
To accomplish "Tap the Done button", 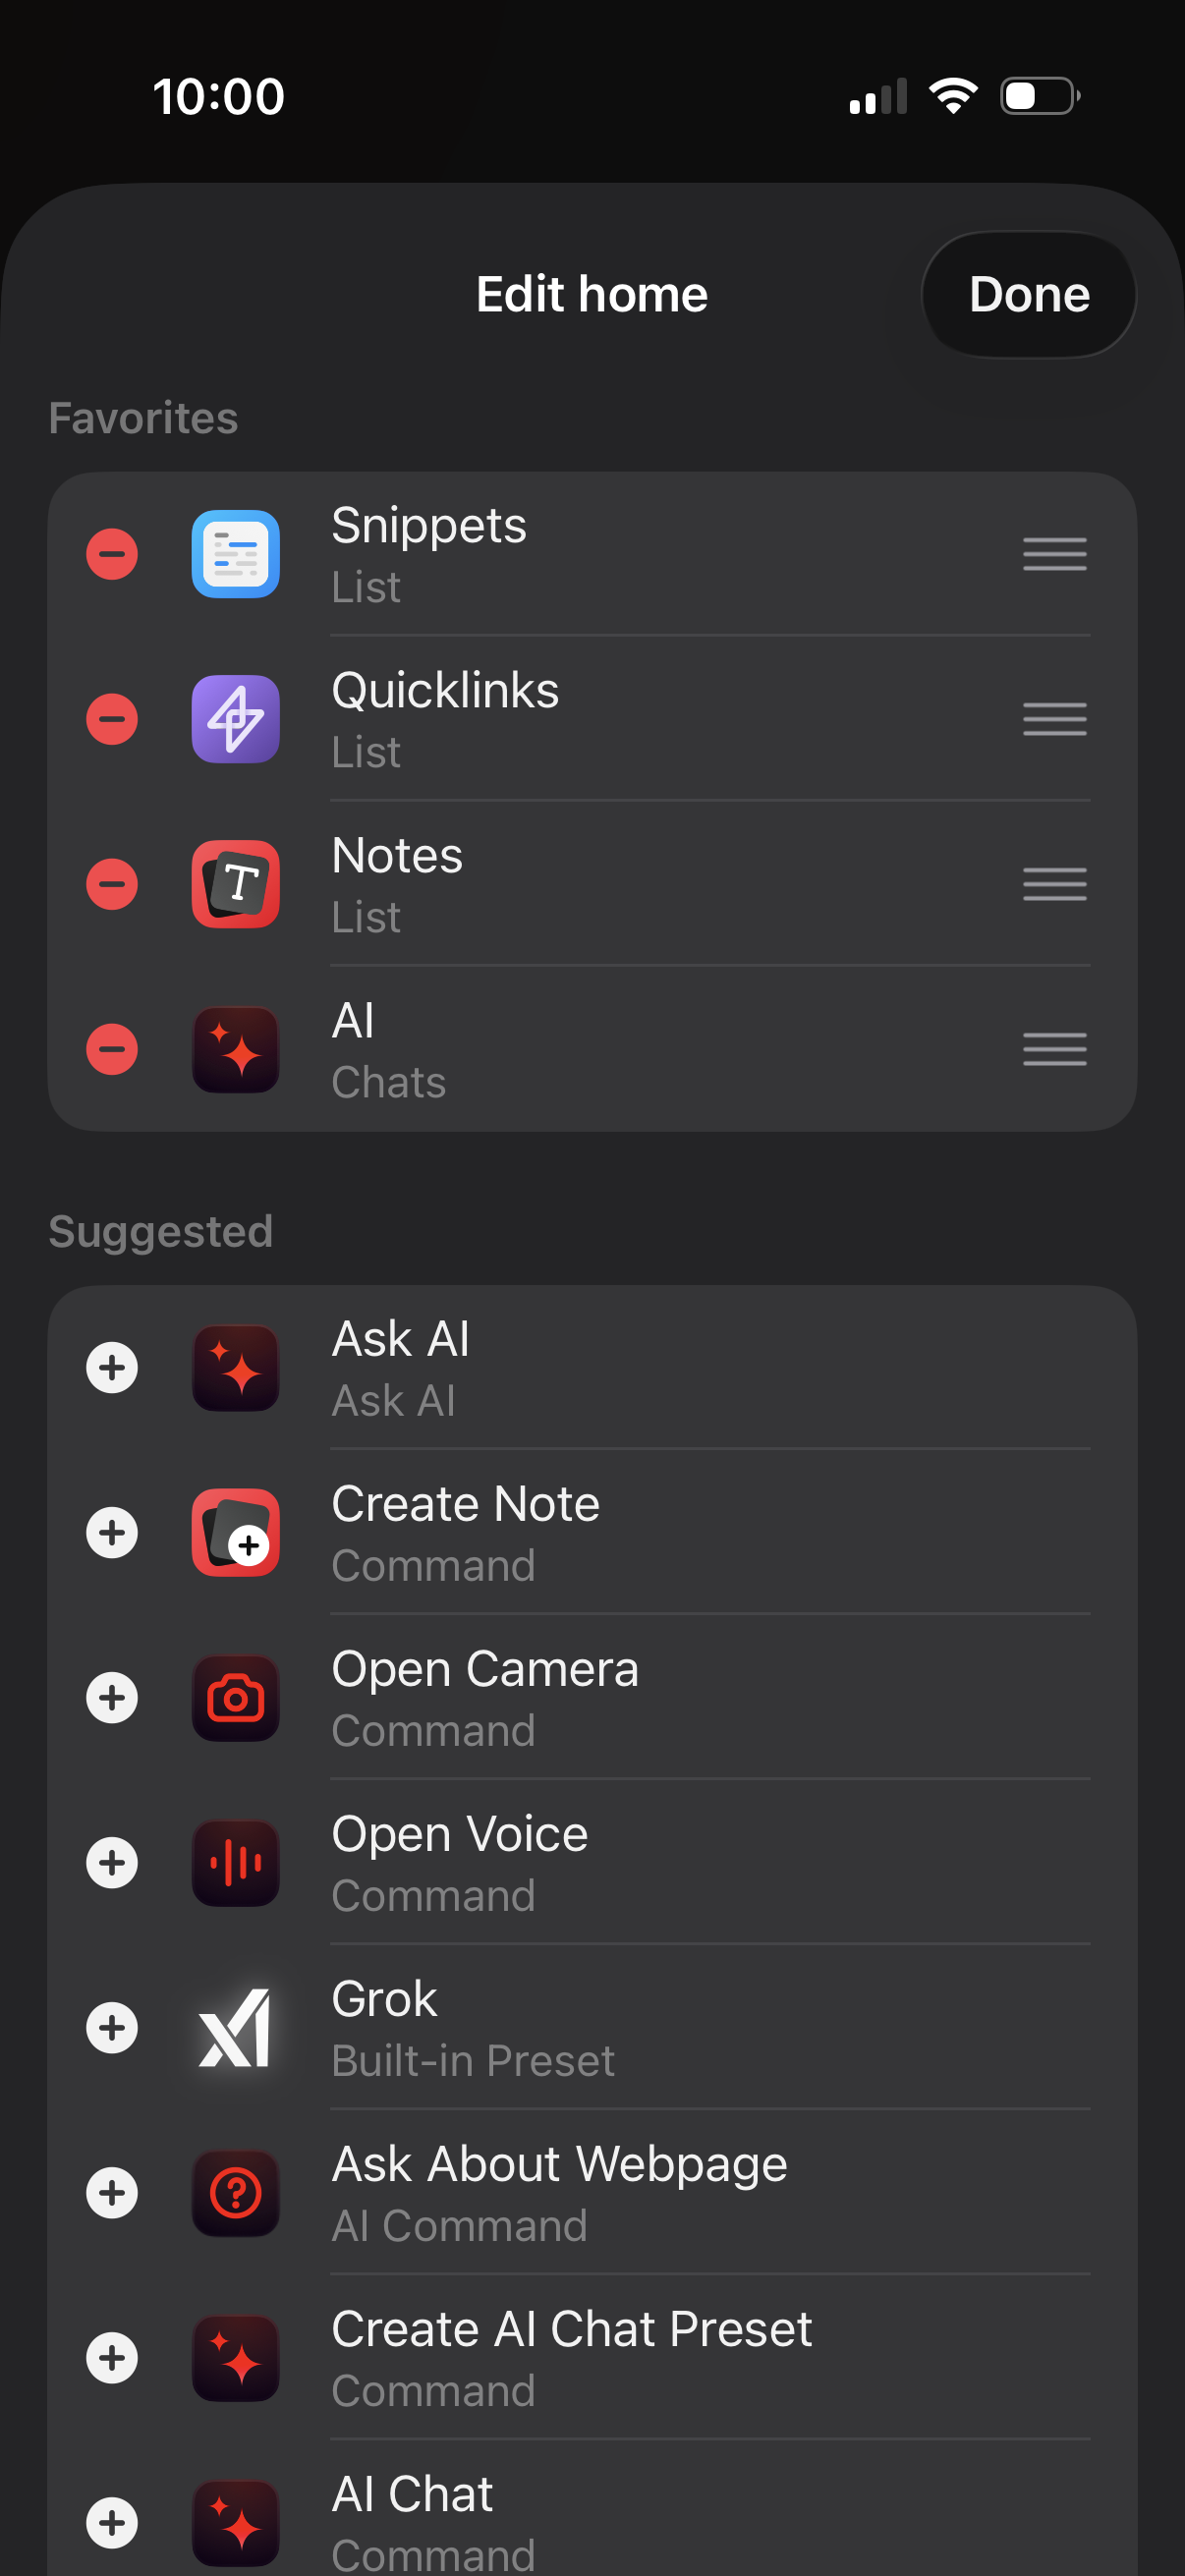I will (1028, 295).
